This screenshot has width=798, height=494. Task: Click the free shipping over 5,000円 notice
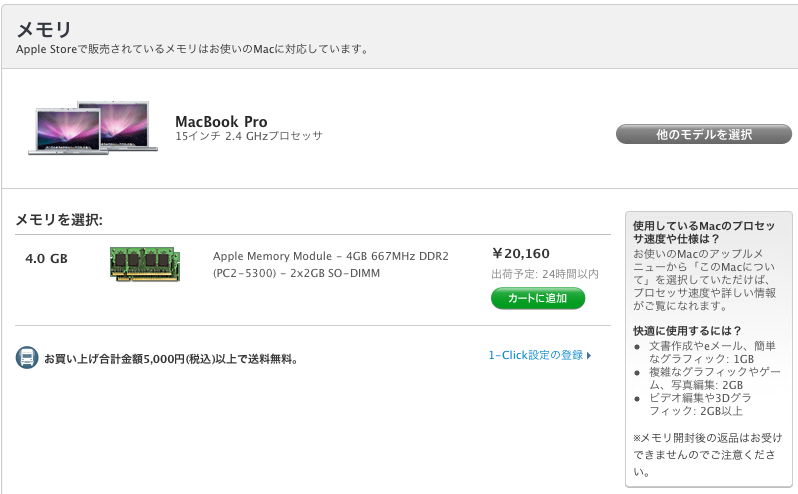[x=172, y=359]
